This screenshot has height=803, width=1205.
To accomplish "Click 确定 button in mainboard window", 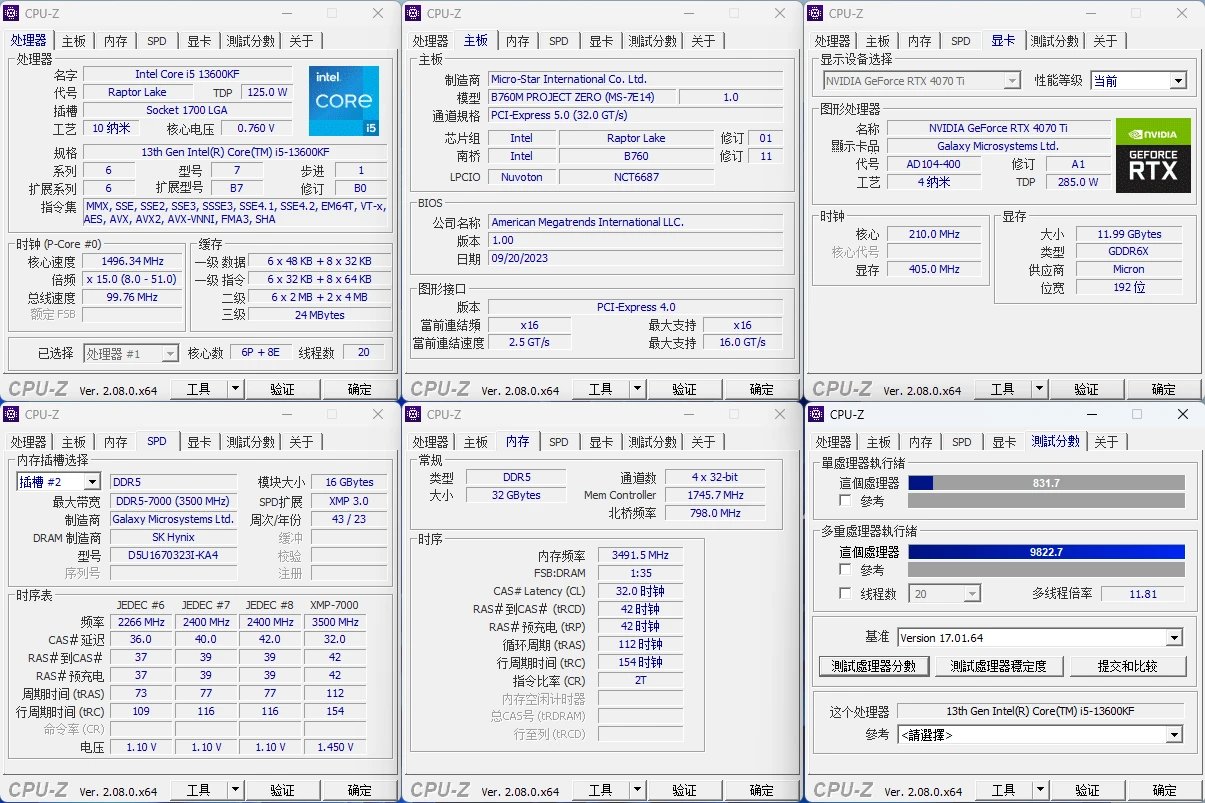I will 761,389.
